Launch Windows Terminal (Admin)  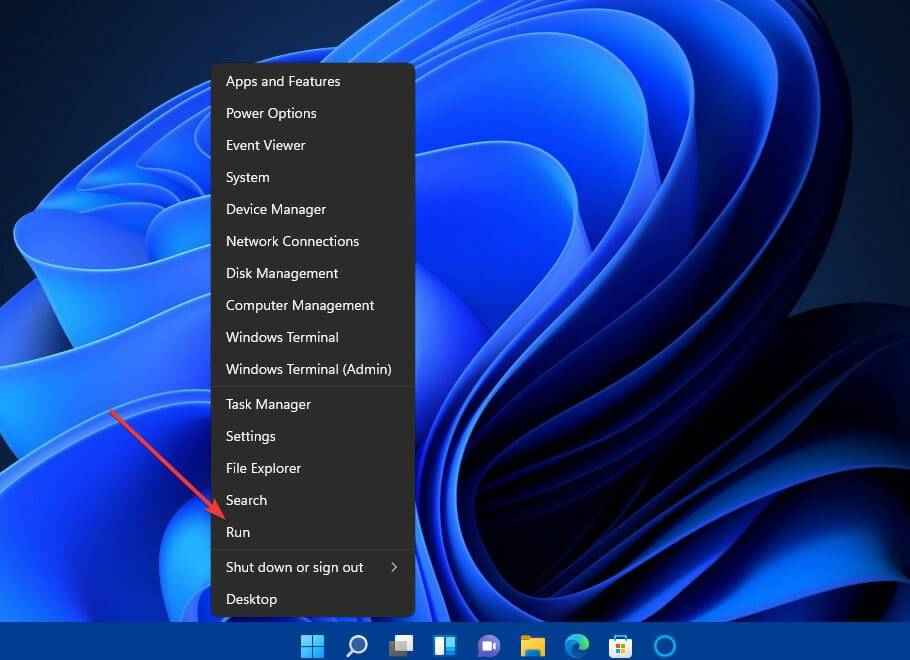pyautogui.click(x=308, y=369)
